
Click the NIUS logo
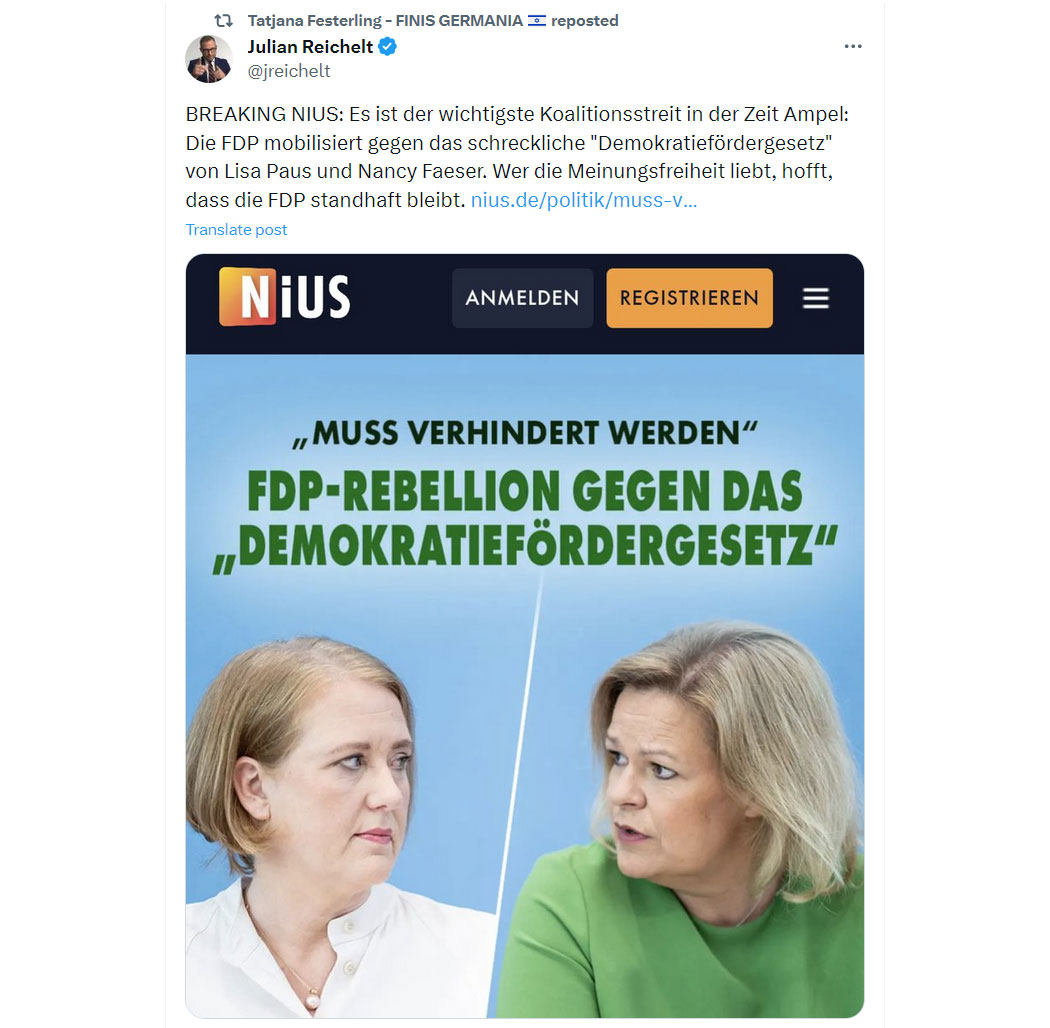click(x=285, y=297)
